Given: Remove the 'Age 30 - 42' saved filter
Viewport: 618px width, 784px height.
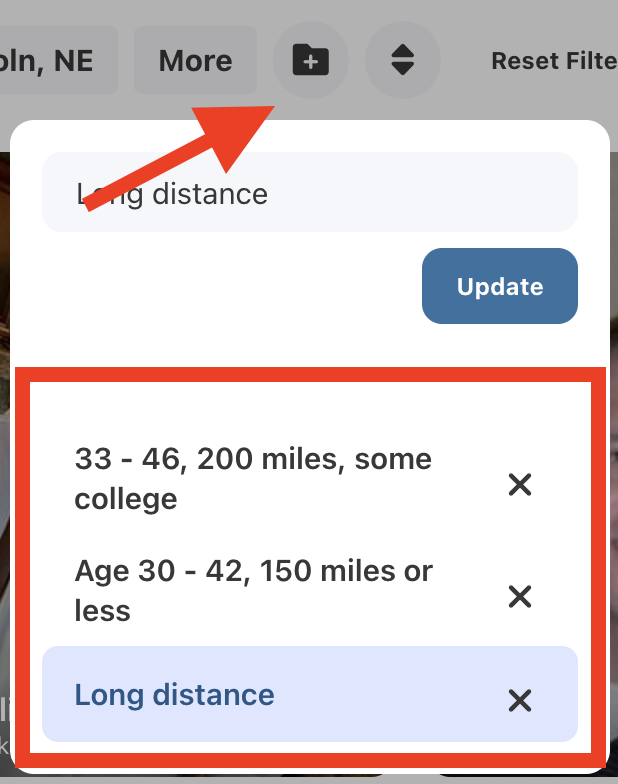Looking at the screenshot, I should coord(519,597).
